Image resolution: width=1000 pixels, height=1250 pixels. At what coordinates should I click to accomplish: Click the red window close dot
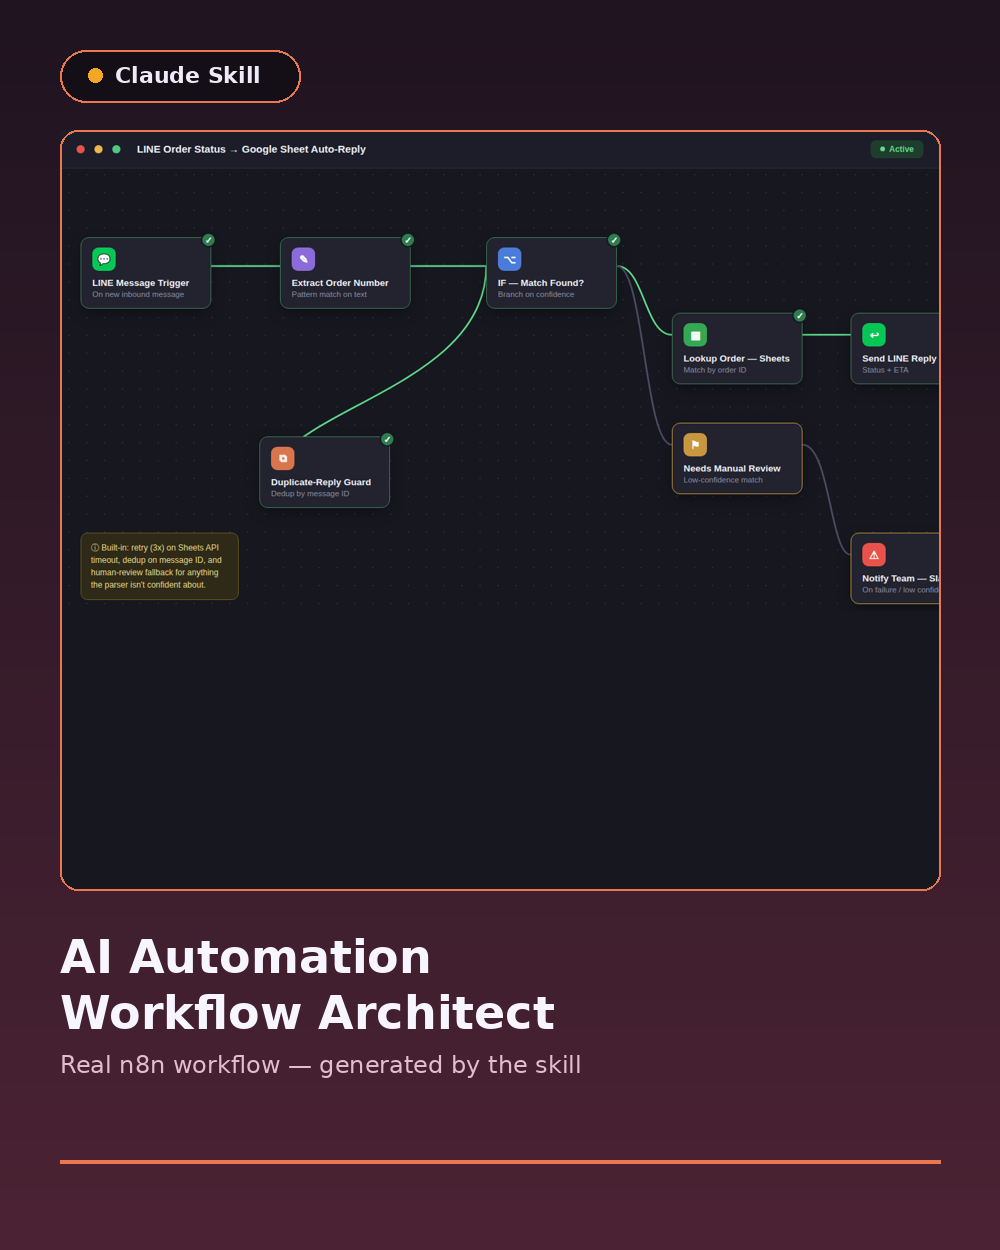(x=81, y=149)
